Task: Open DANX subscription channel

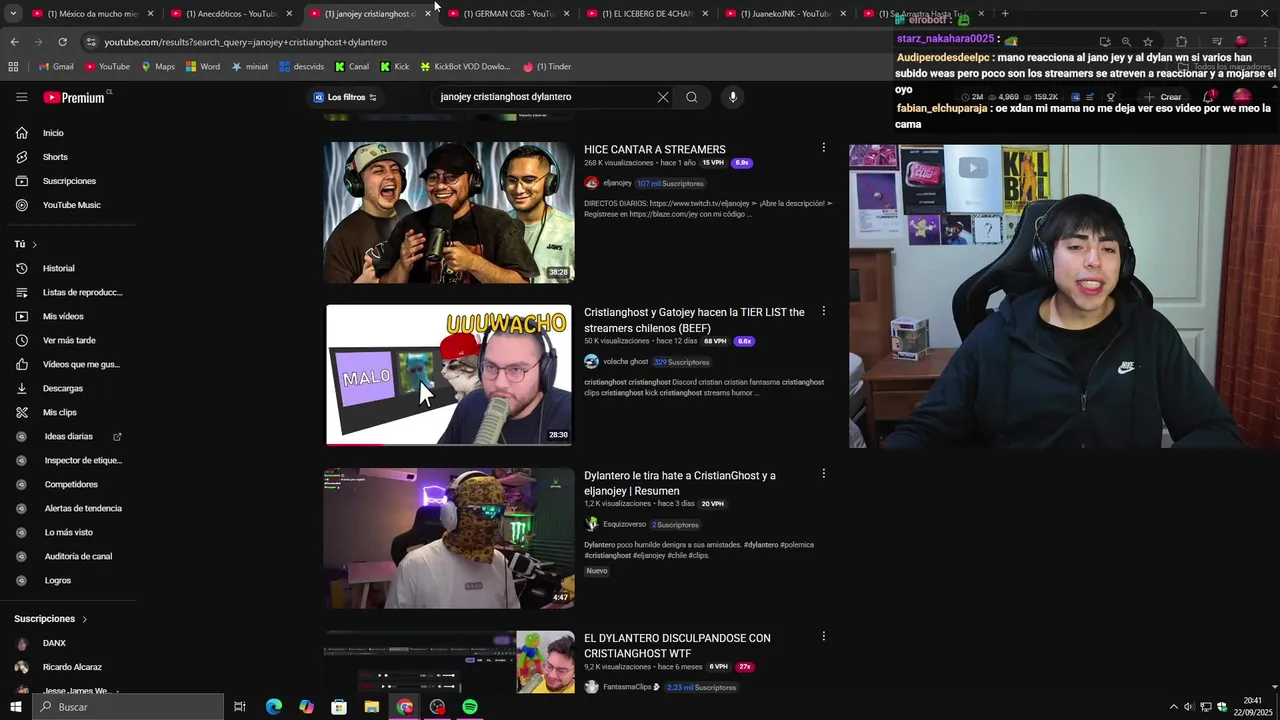Action: click(54, 643)
